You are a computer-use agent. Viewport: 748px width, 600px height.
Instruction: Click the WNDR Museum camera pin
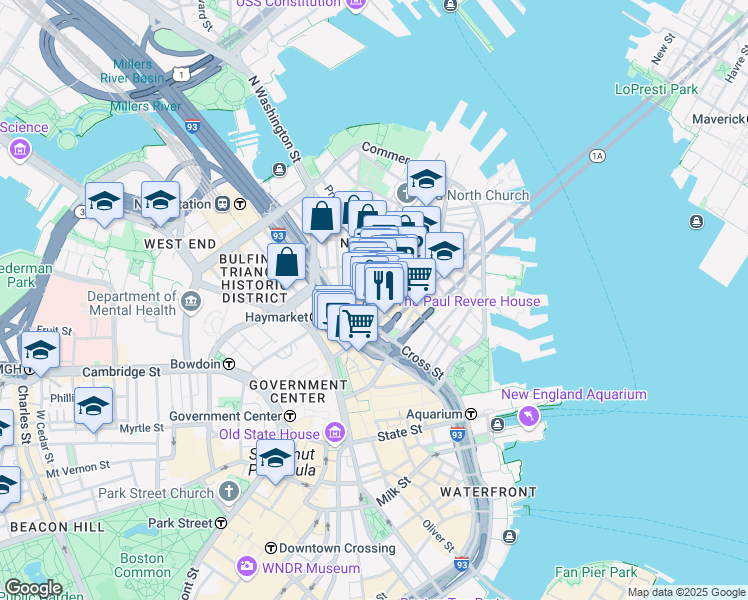(247, 567)
